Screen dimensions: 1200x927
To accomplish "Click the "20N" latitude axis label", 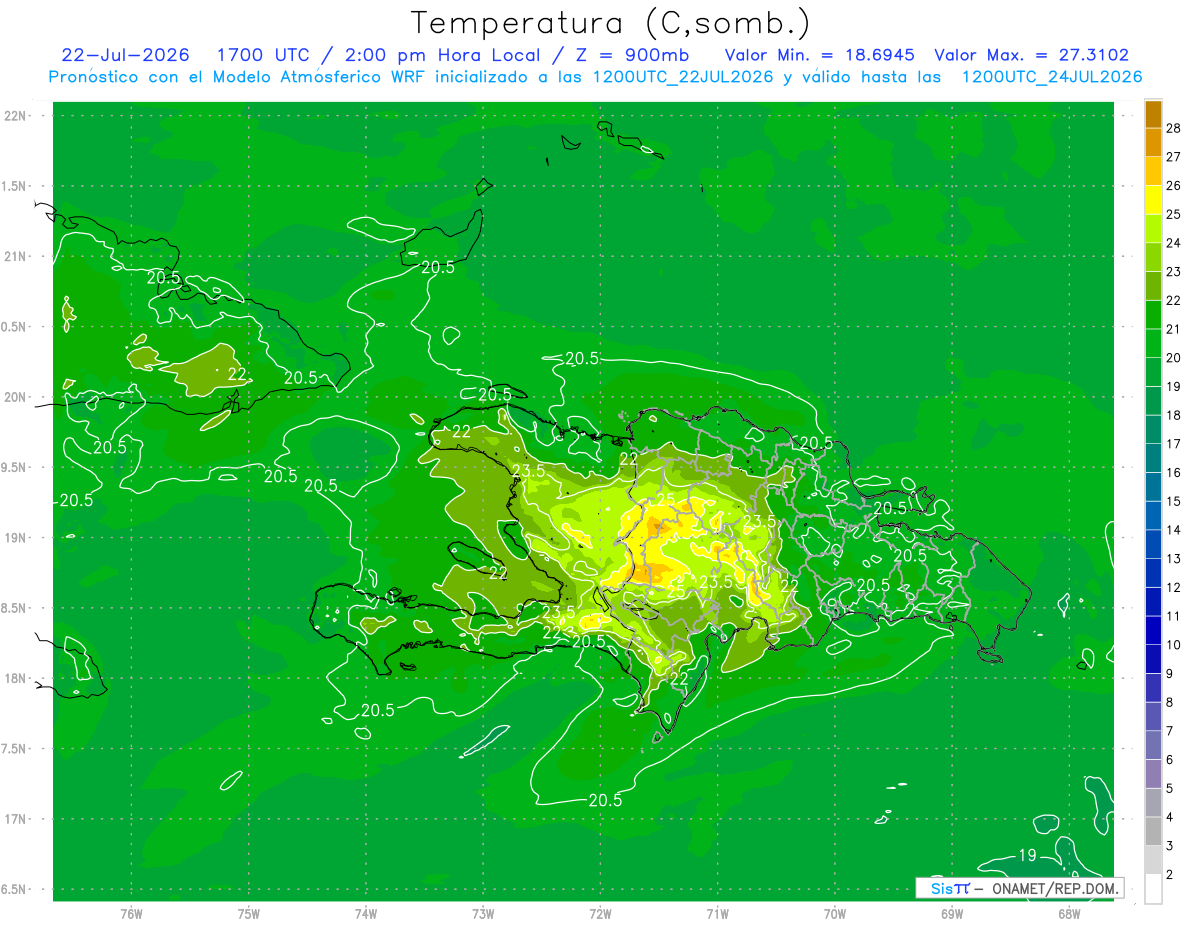I will 16,397.
